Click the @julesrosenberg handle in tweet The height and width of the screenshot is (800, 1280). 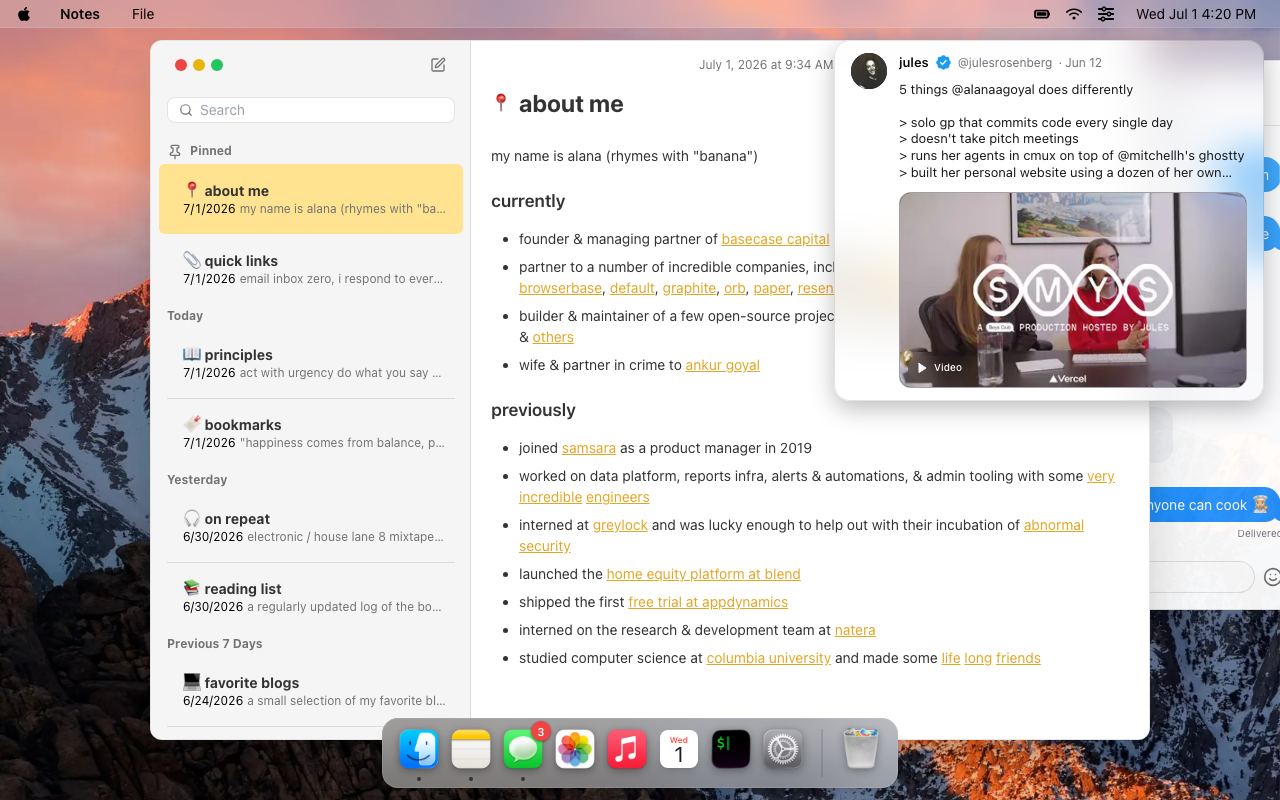pyautogui.click(x=1005, y=62)
